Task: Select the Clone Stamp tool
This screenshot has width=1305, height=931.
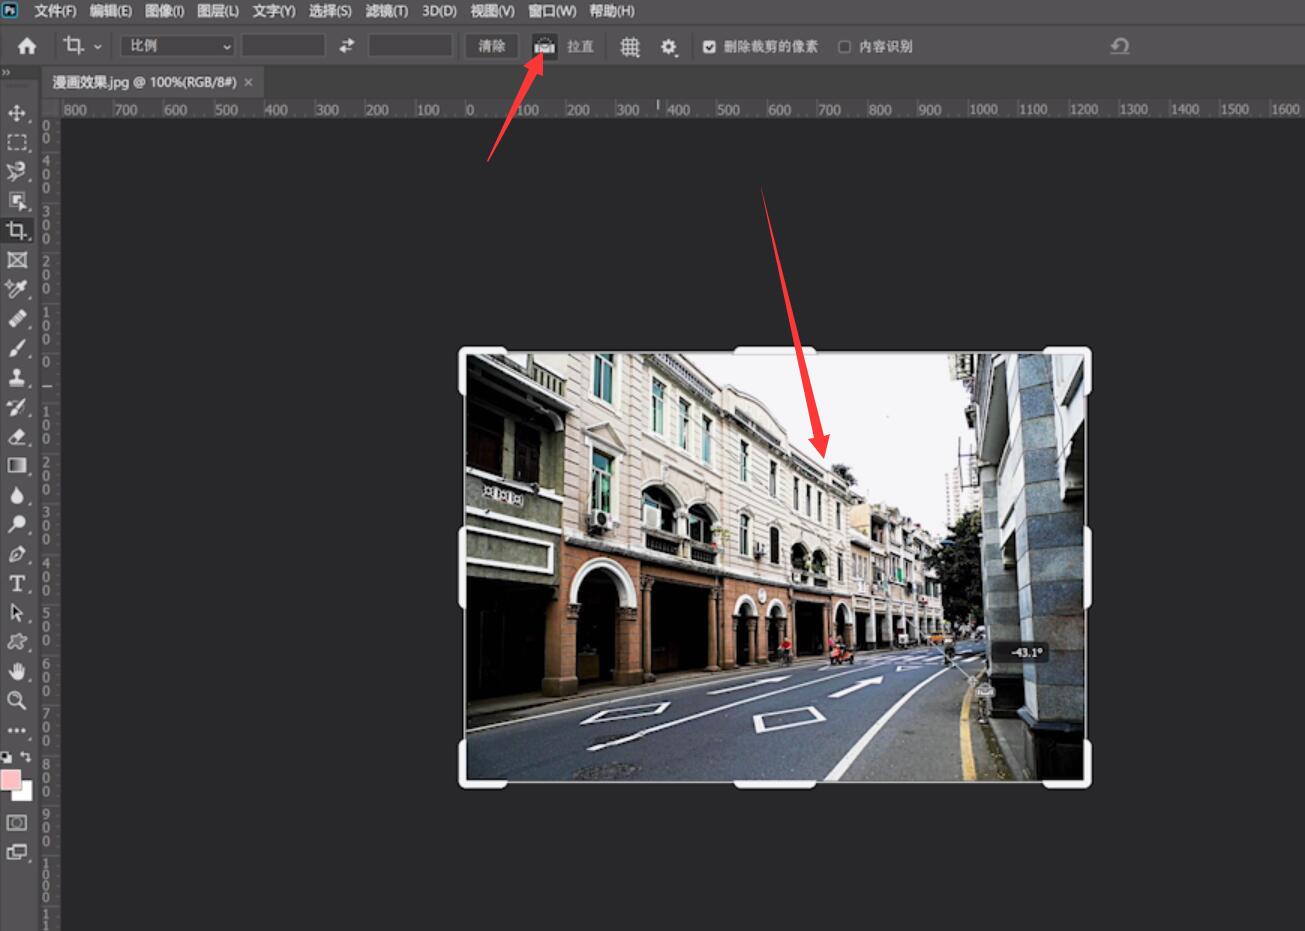Action: [17, 377]
